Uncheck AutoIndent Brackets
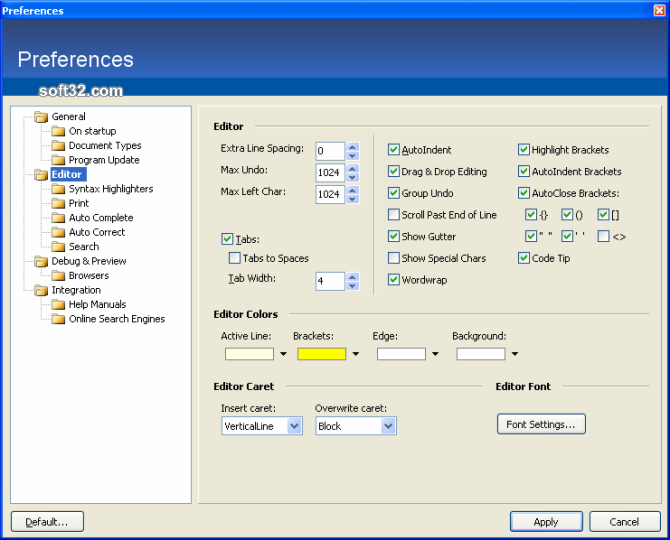 coord(524,171)
